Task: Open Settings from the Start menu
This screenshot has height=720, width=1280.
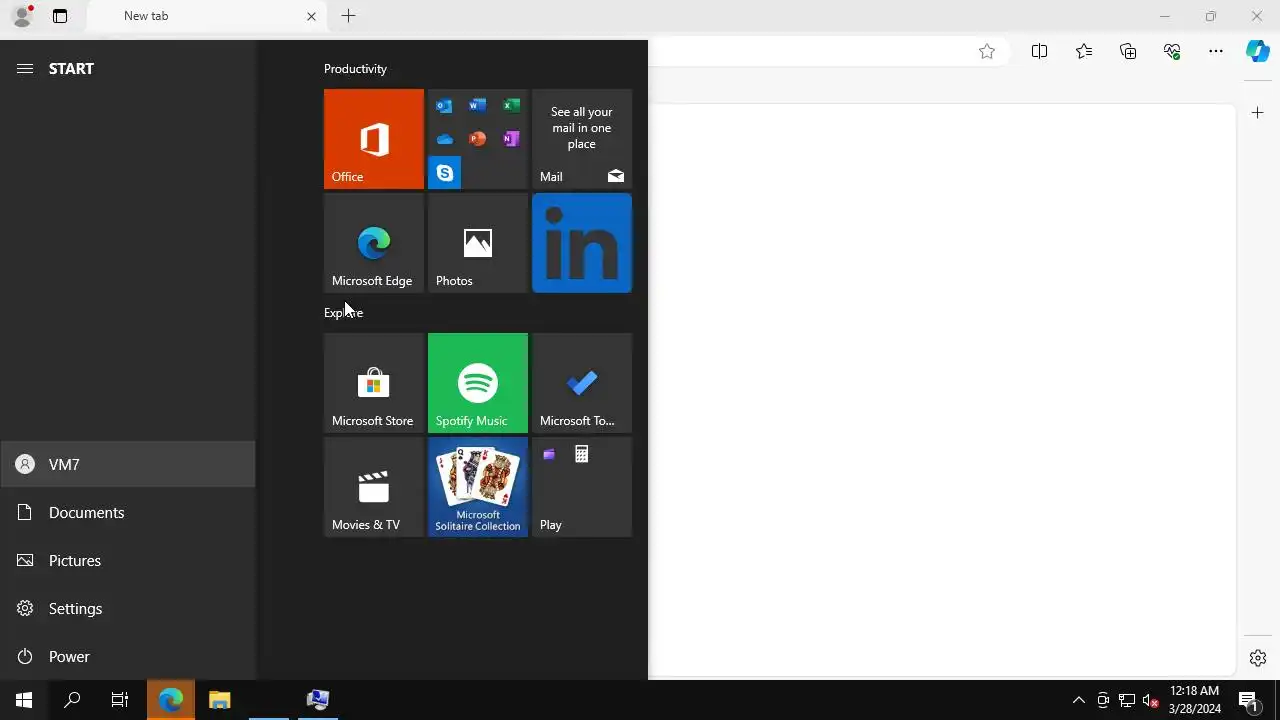Action: pos(128,608)
